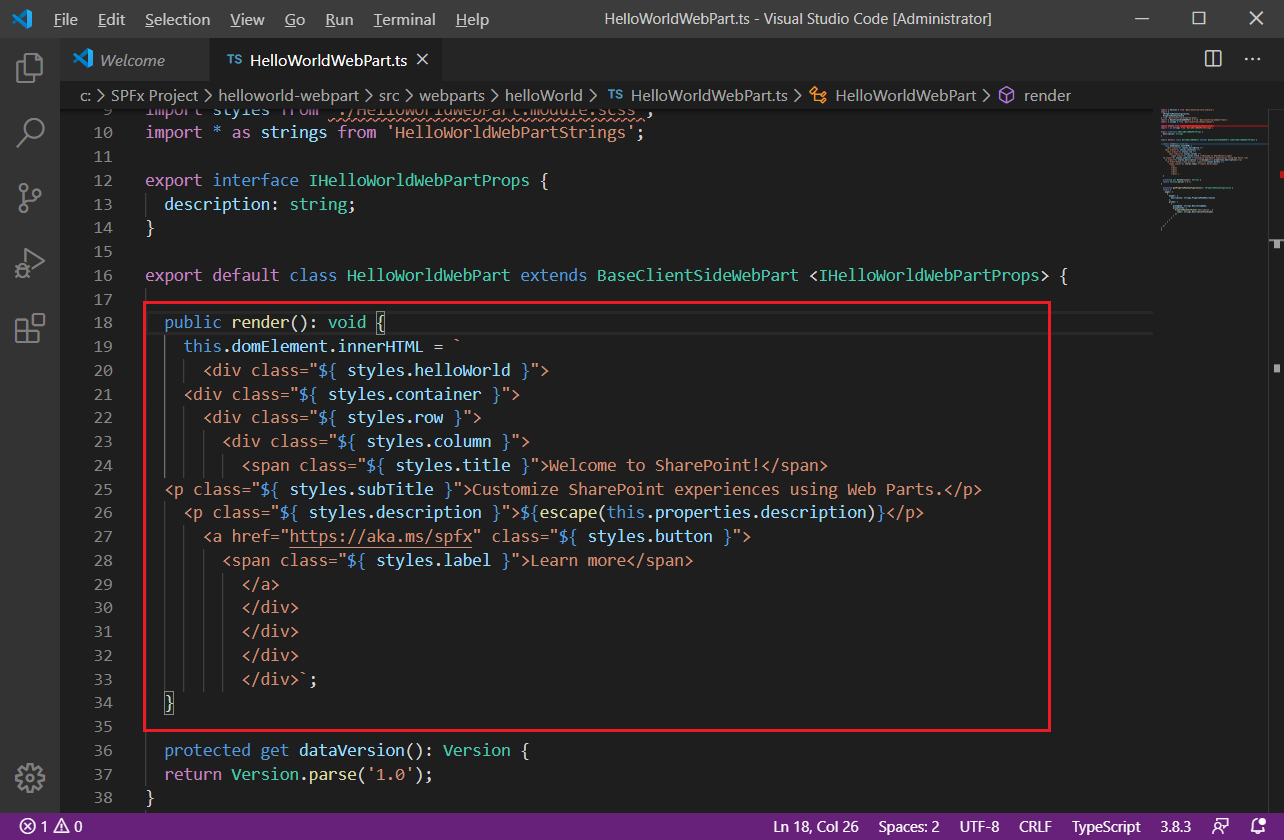Open the Source Control view
The height and width of the screenshot is (840, 1284).
pos(30,197)
